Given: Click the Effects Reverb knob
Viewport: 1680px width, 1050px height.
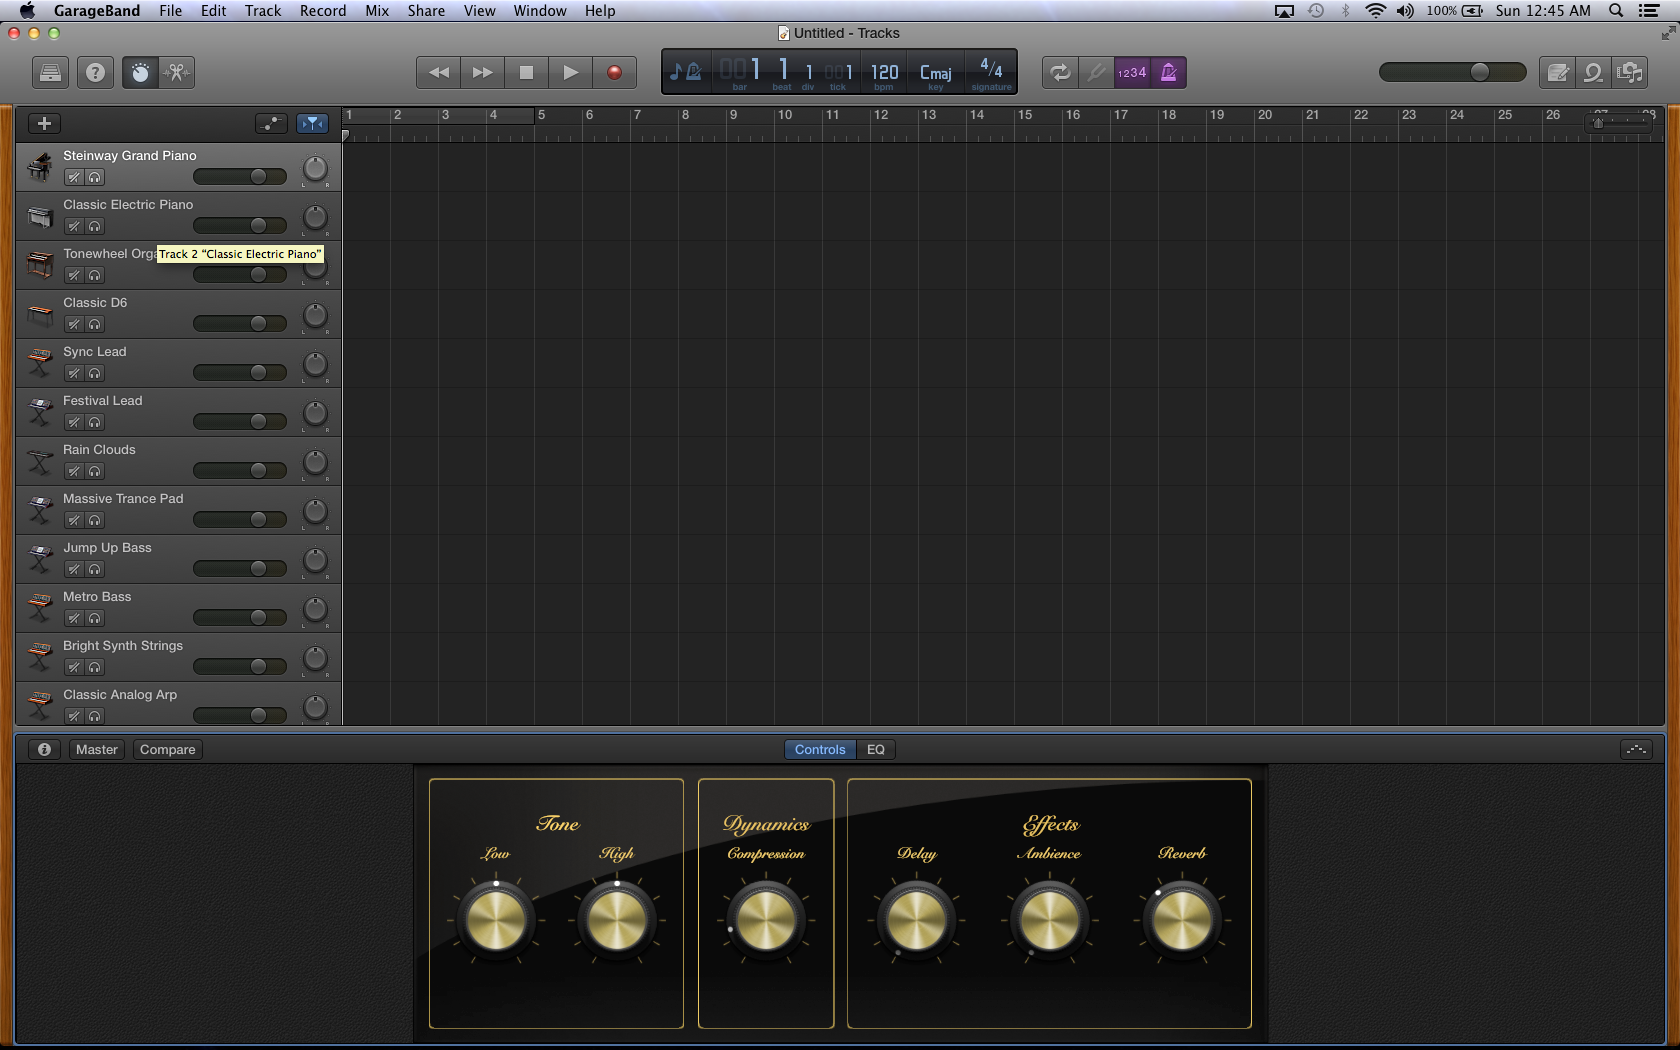Looking at the screenshot, I should point(1182,920).
